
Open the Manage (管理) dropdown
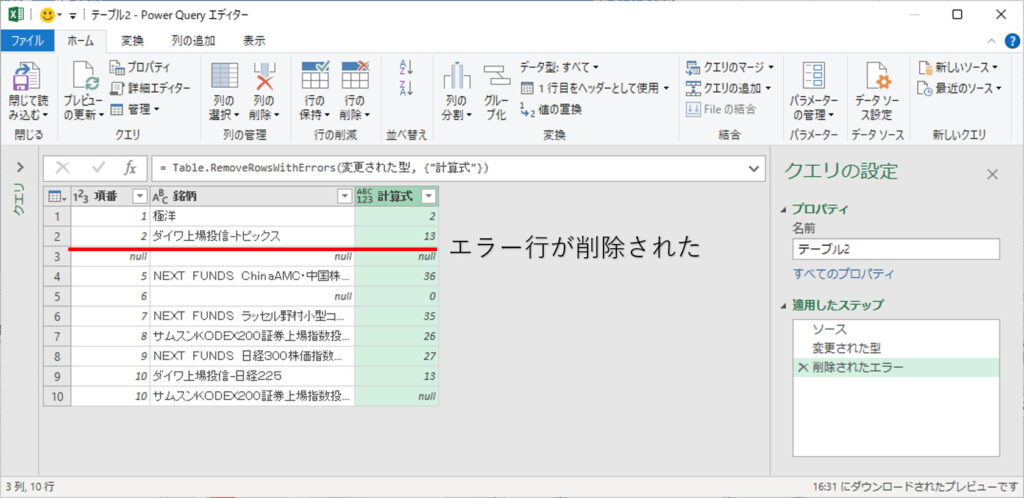(135, 109)
